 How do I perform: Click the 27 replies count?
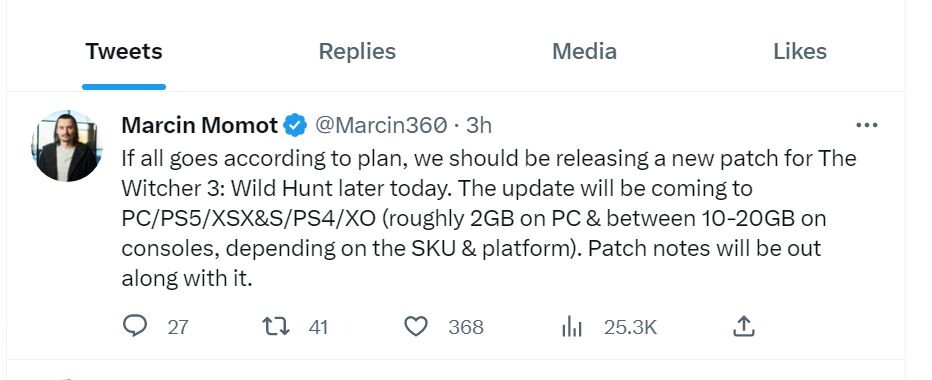(x=178, y=327)
